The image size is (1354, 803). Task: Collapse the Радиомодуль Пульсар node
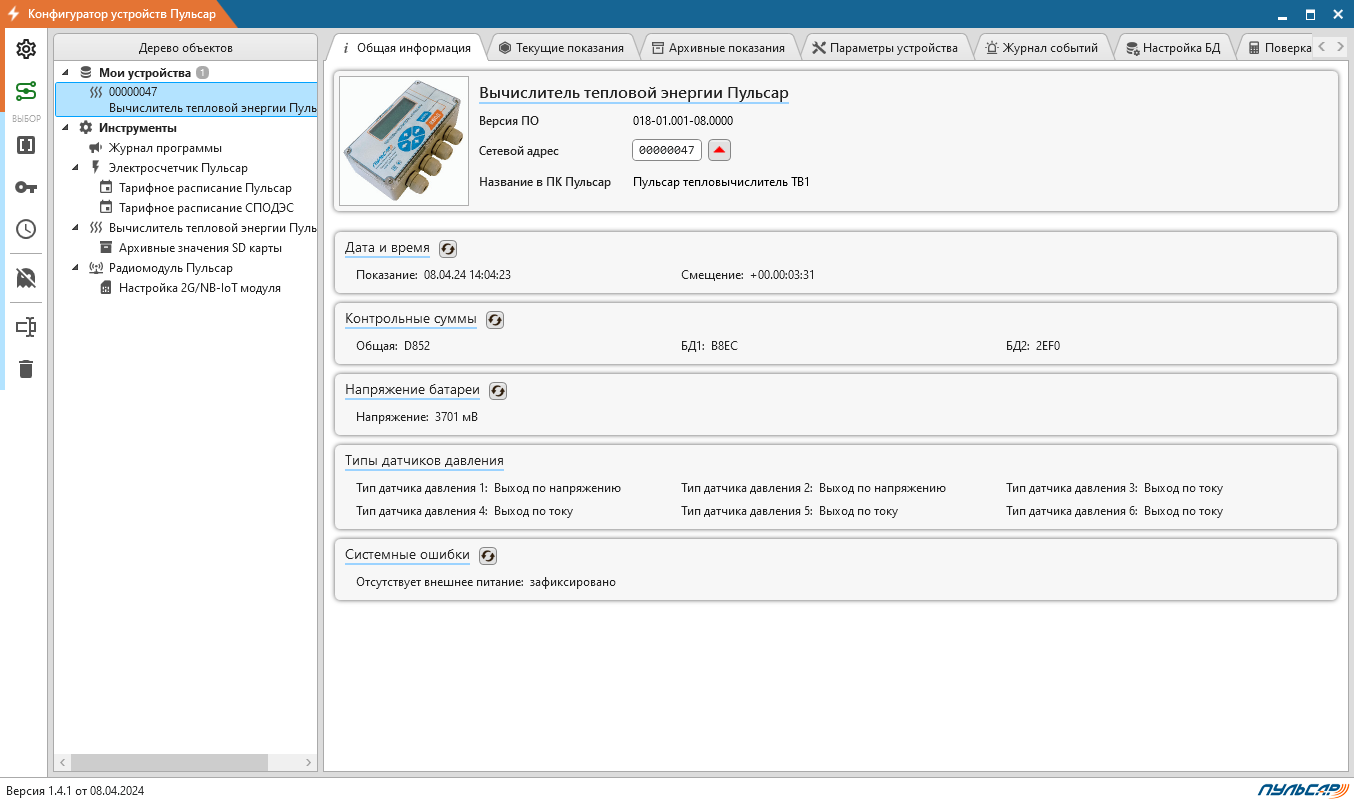point(76,268)
